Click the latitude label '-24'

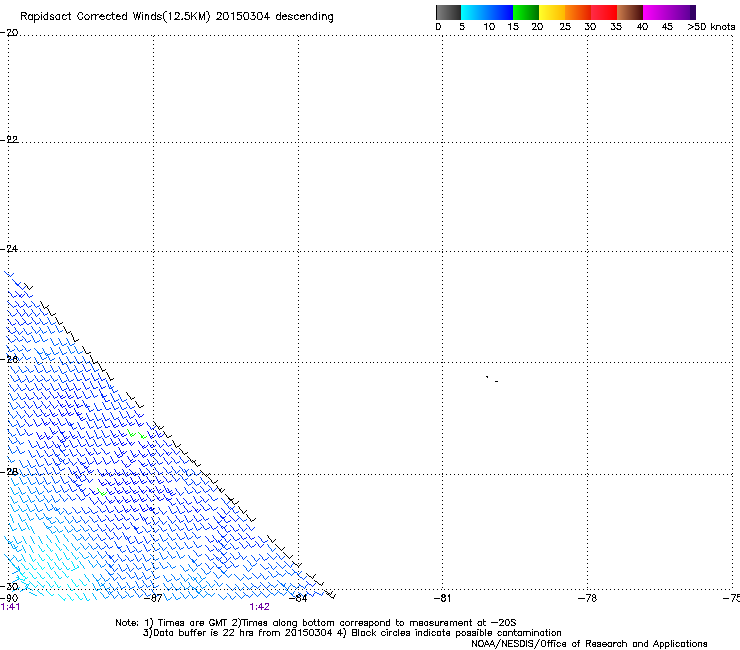click(9, 249)
